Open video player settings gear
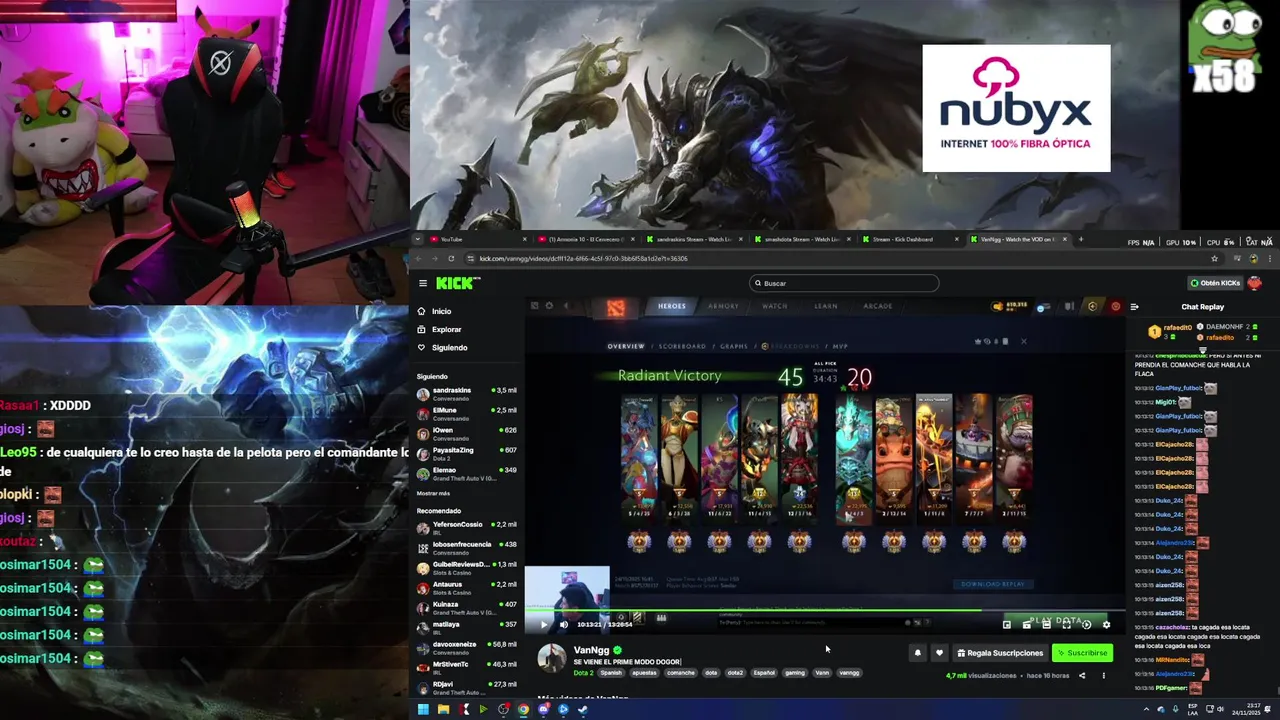 1106,624
